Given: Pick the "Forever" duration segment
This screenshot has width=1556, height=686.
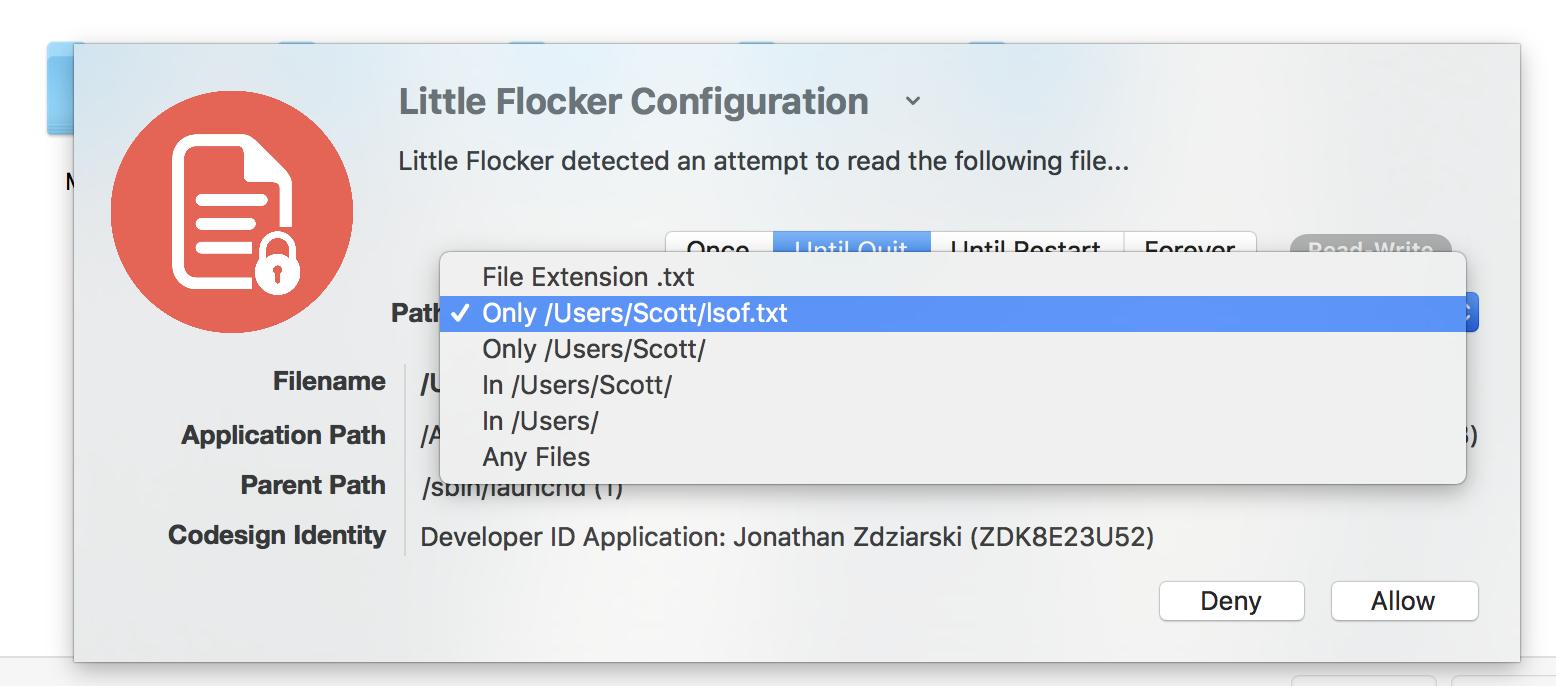Looking at the screenshot, I should tap(1189, 245).
